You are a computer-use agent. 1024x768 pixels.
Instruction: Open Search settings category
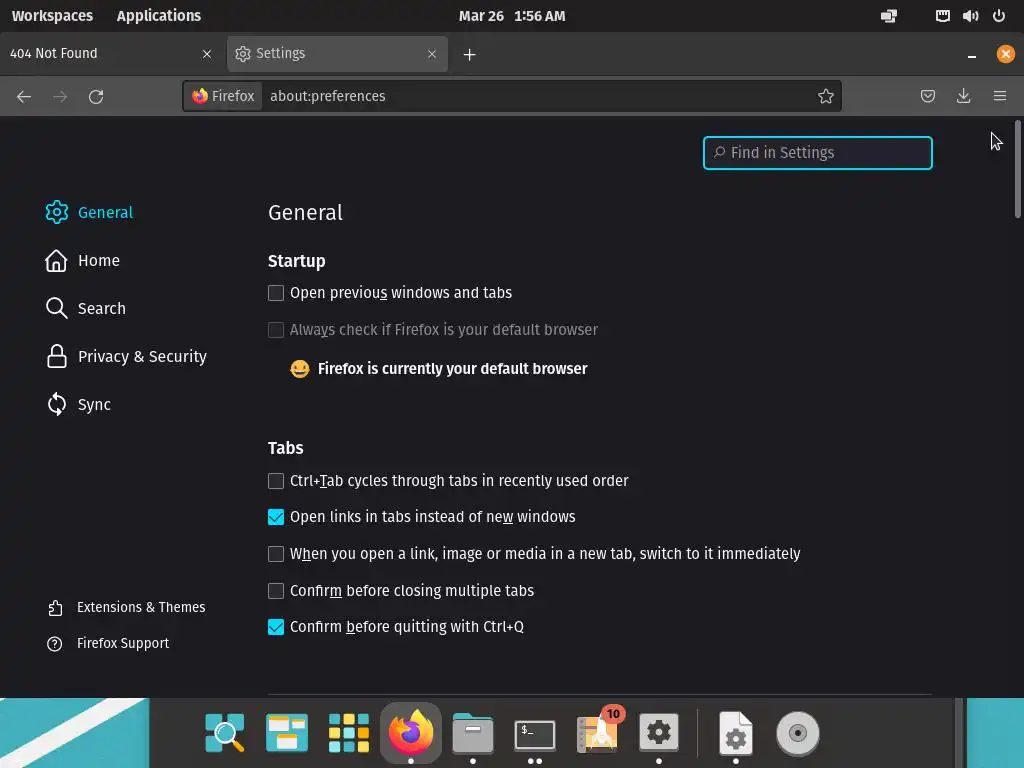[x=85, y=308]
